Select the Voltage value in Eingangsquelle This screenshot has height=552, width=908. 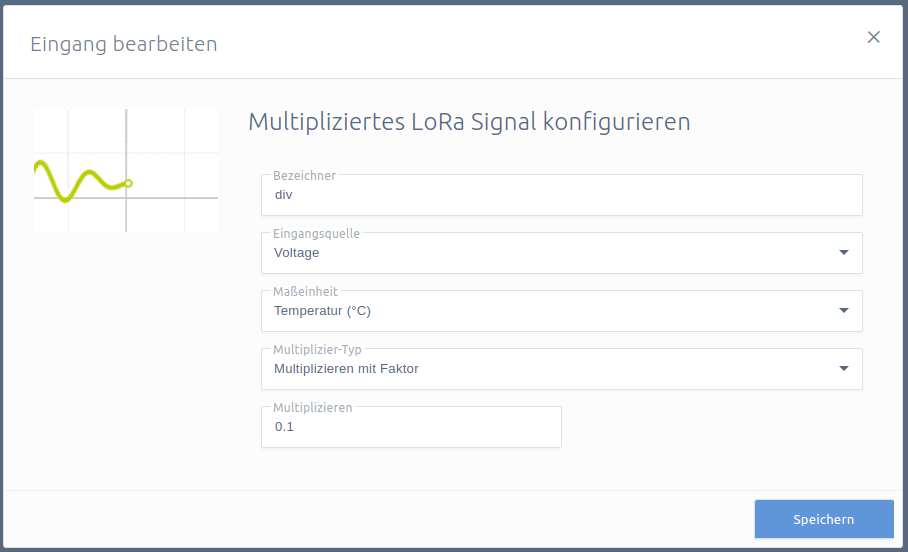click(296, 253)
